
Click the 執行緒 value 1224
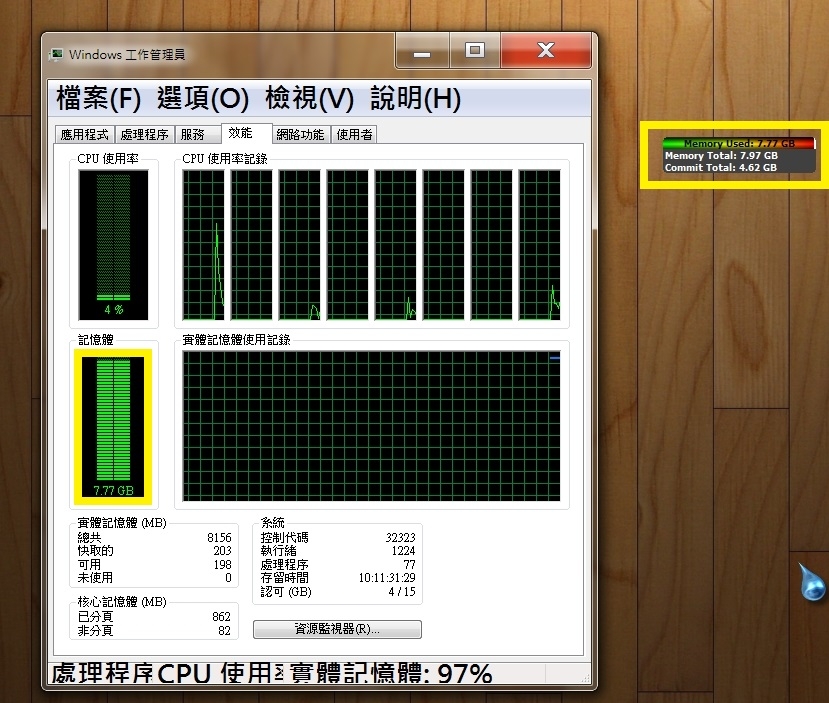pos(403,551)
